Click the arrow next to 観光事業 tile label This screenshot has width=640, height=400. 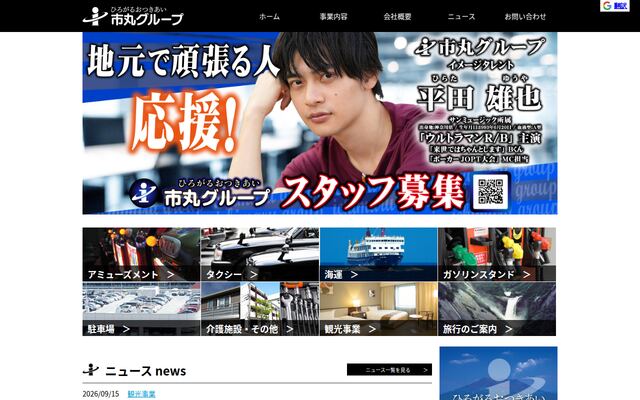pos(372,329)
